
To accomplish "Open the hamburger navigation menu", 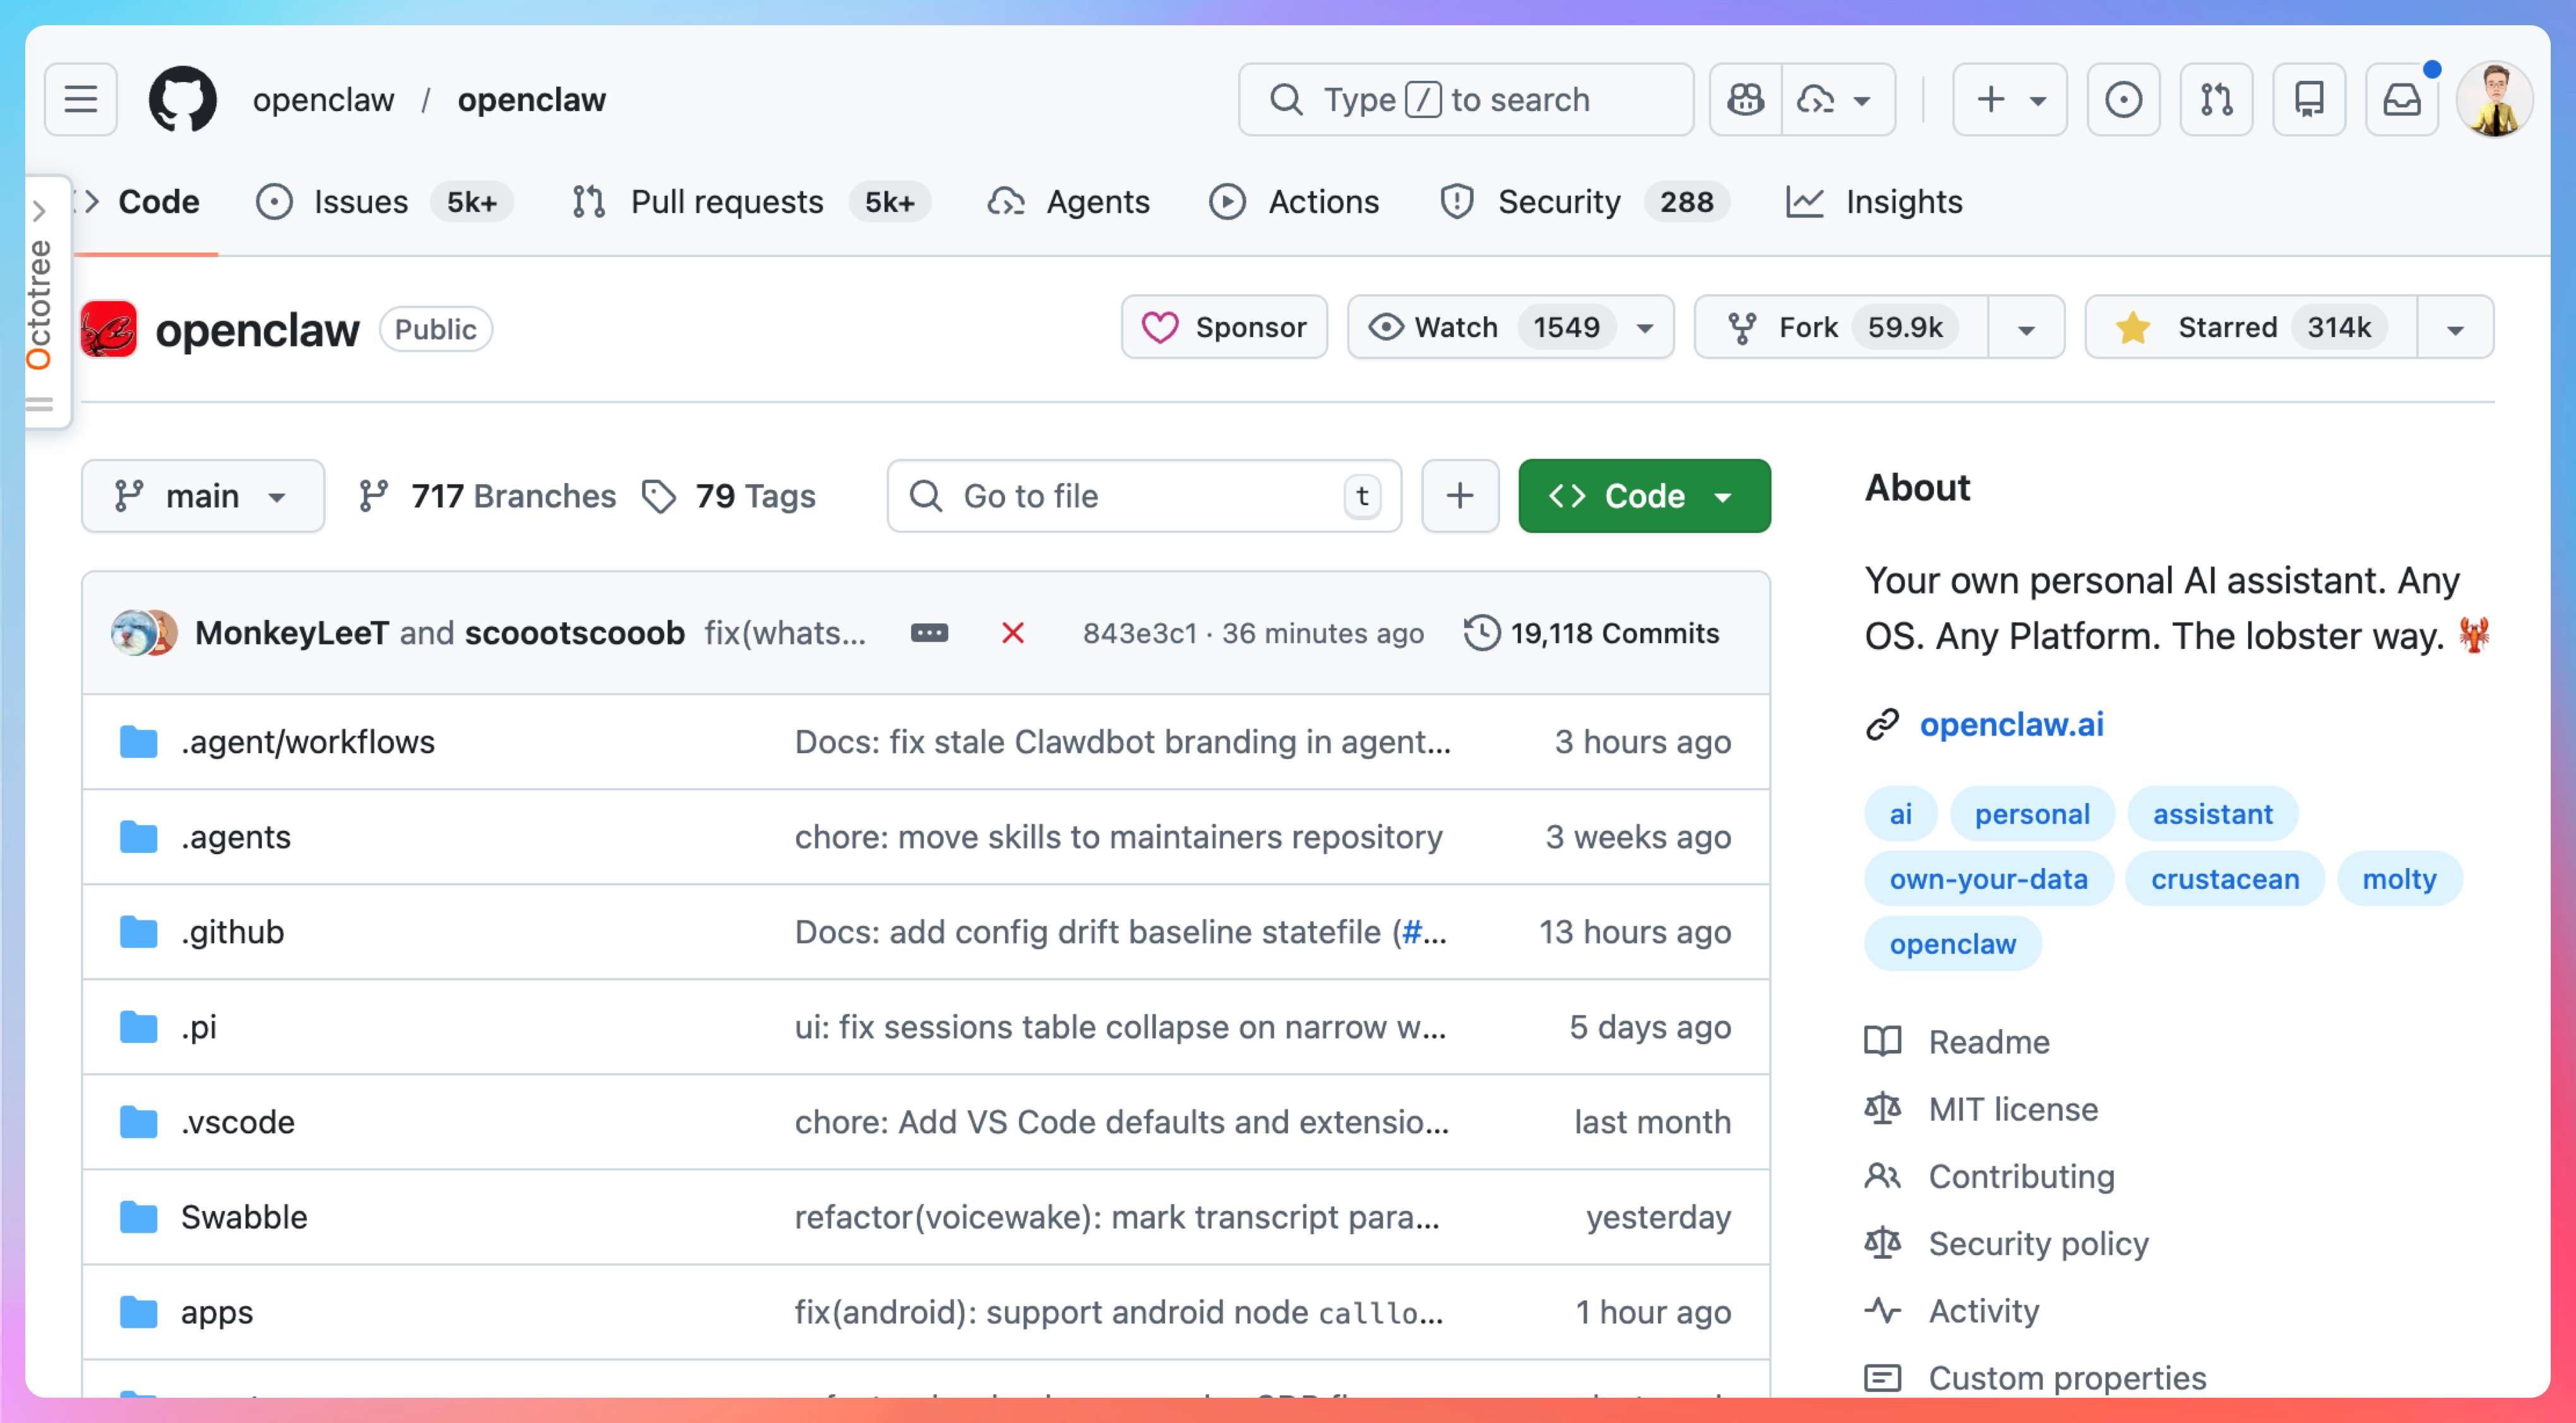I will pyautogui.click(x=81, y=99).
